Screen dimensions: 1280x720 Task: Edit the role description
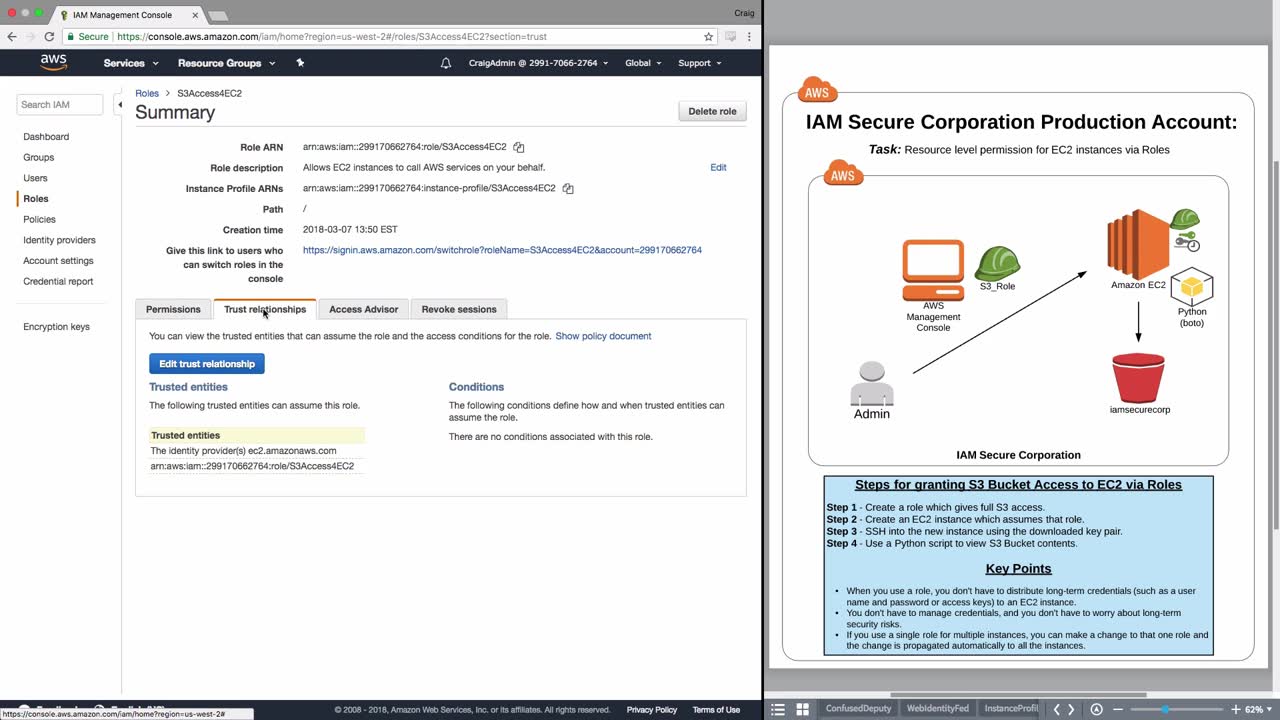(x=718, y=168)
